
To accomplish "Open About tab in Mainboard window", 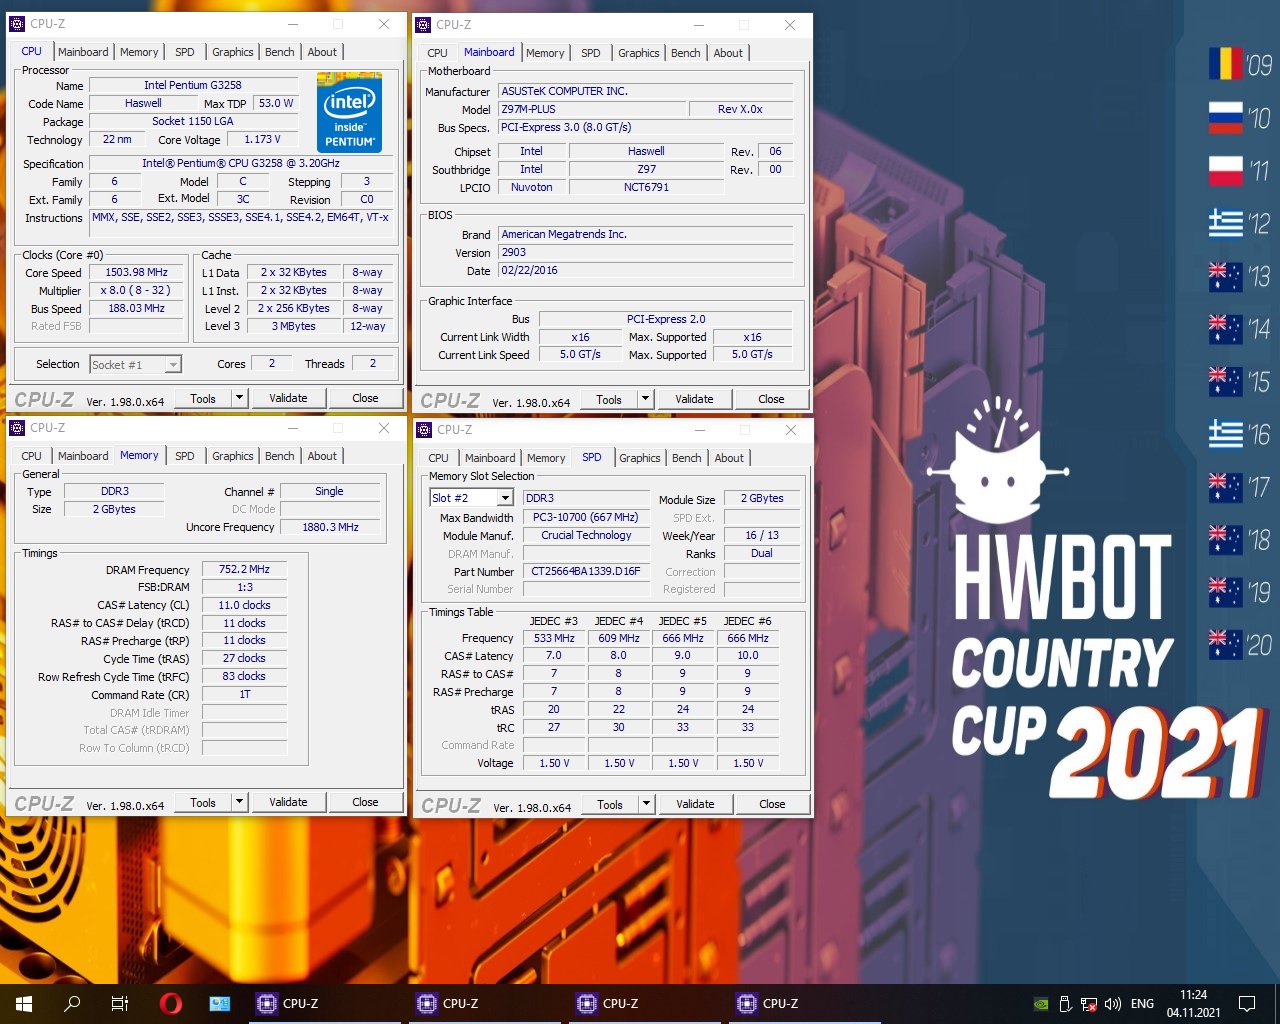I will (728, 53).
